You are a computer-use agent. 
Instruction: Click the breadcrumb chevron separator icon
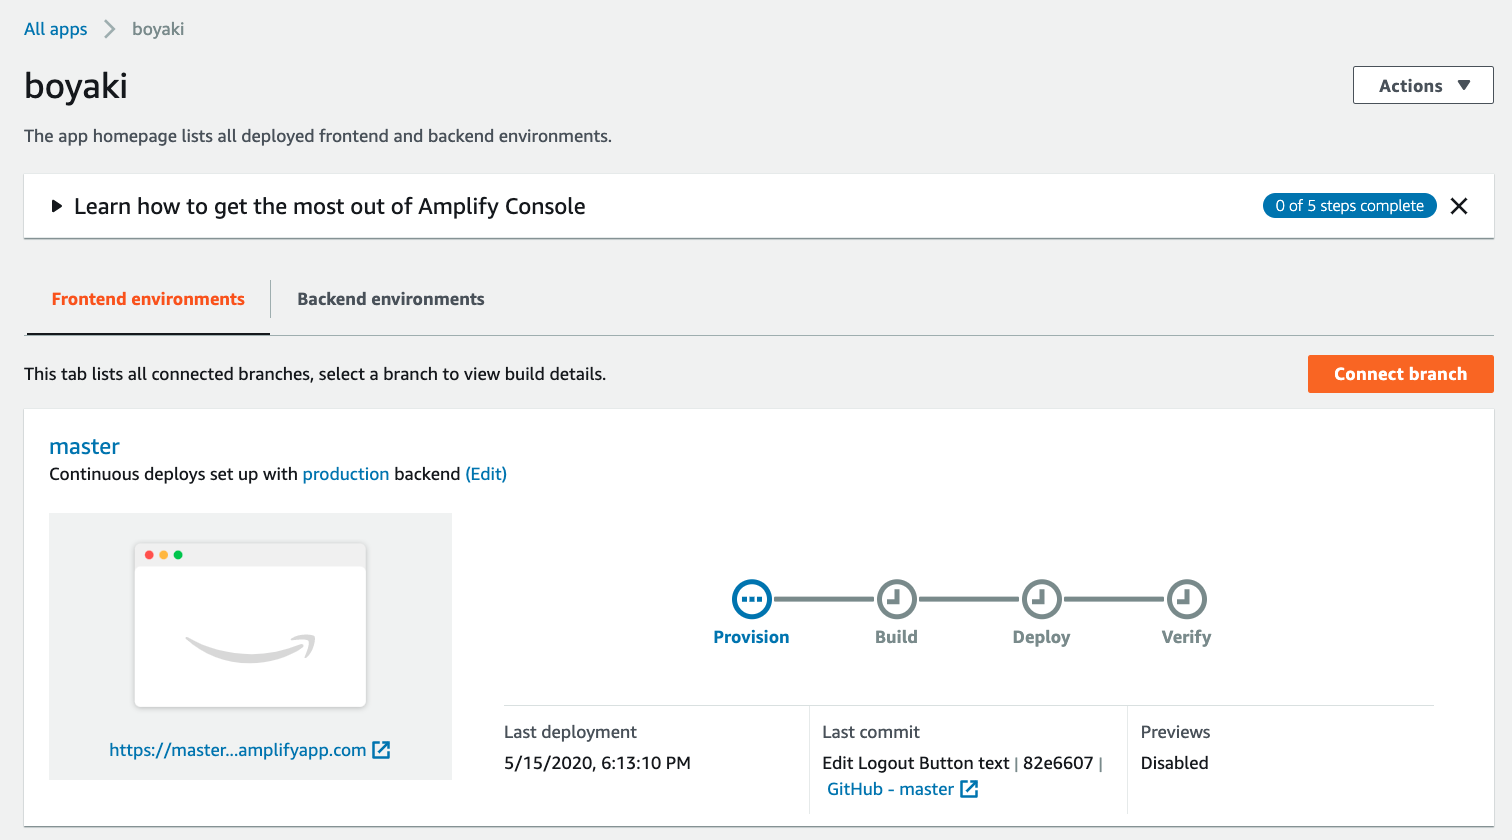pos(110,29)
